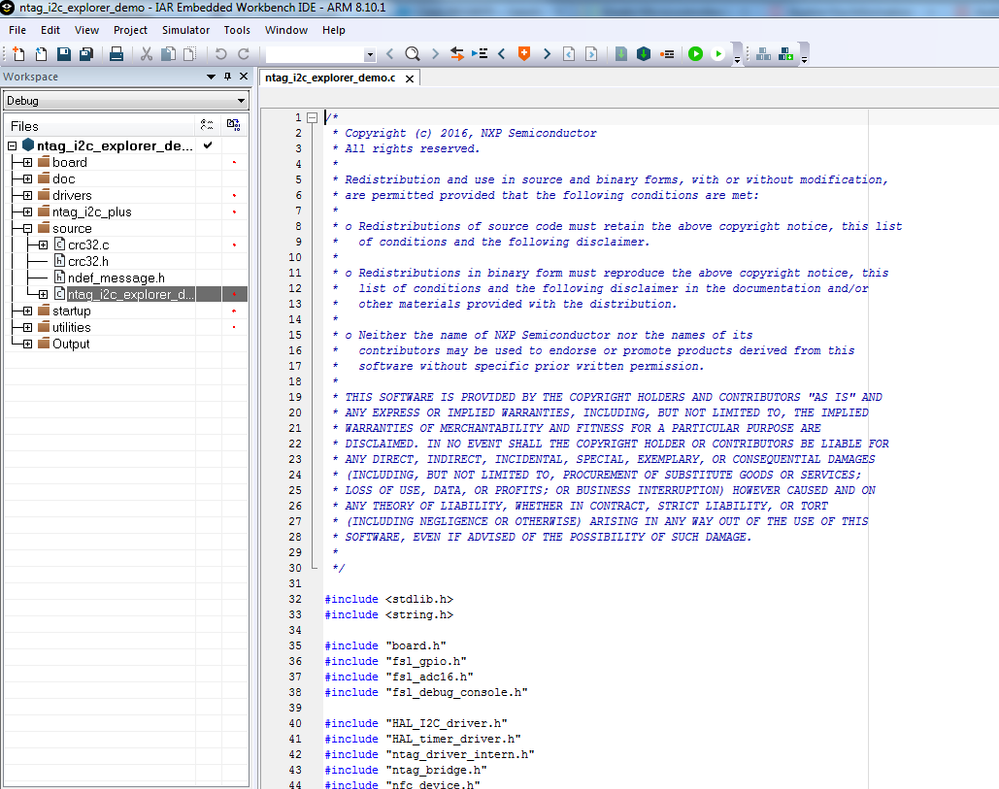Click the Find Next arrow right of the magnifier

click(x=435, y=54)
